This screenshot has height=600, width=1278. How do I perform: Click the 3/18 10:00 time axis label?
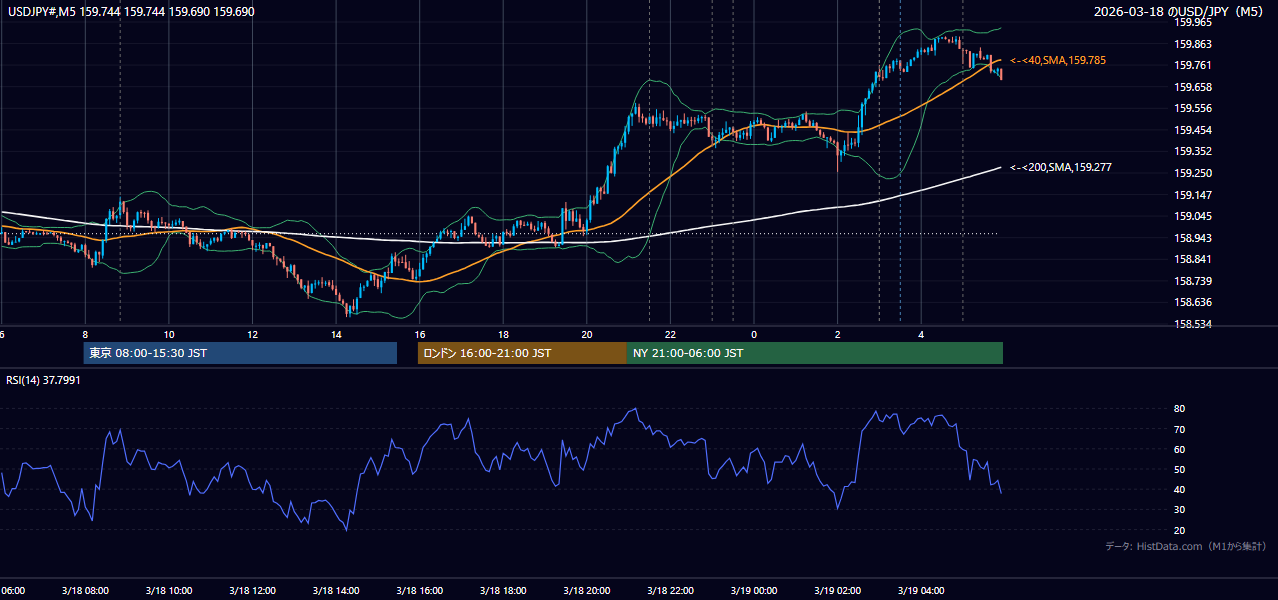169,591
